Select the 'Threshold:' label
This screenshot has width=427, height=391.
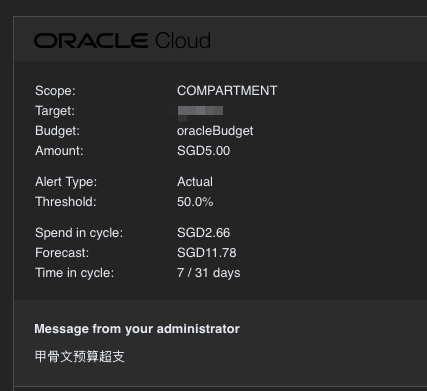[66, 202]
